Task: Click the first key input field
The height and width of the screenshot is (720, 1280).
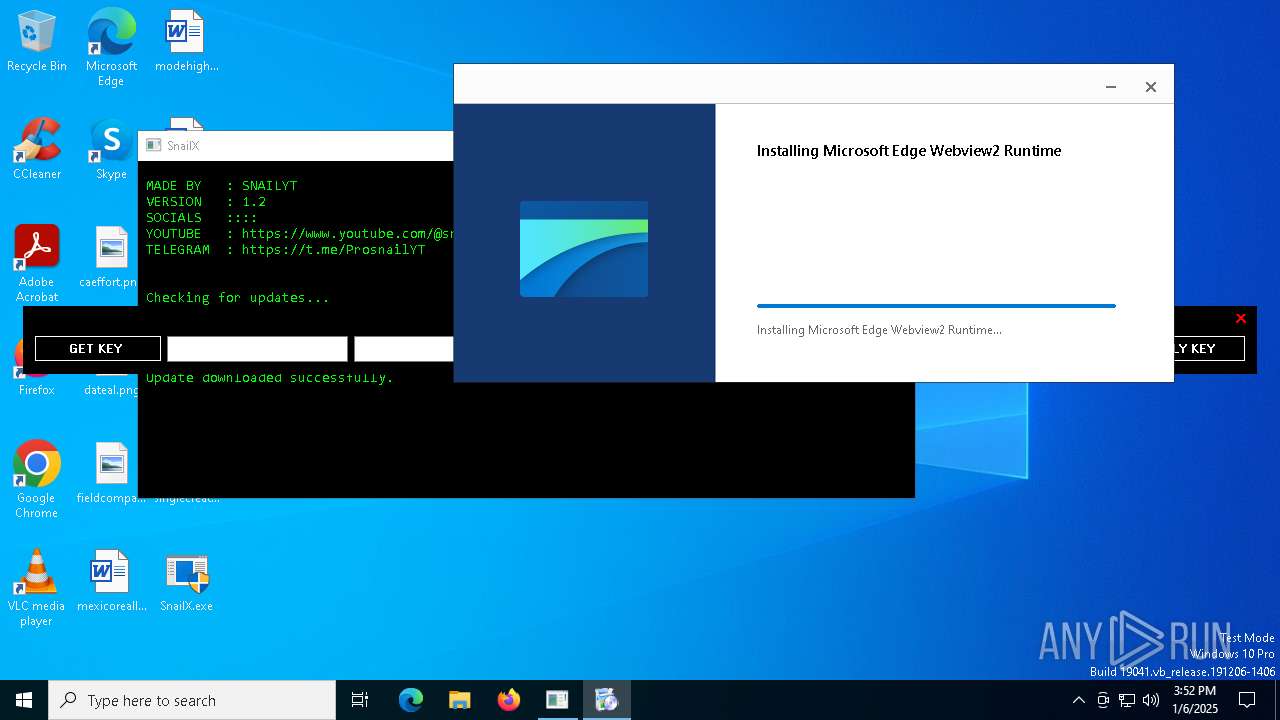Action: [257, 348]
